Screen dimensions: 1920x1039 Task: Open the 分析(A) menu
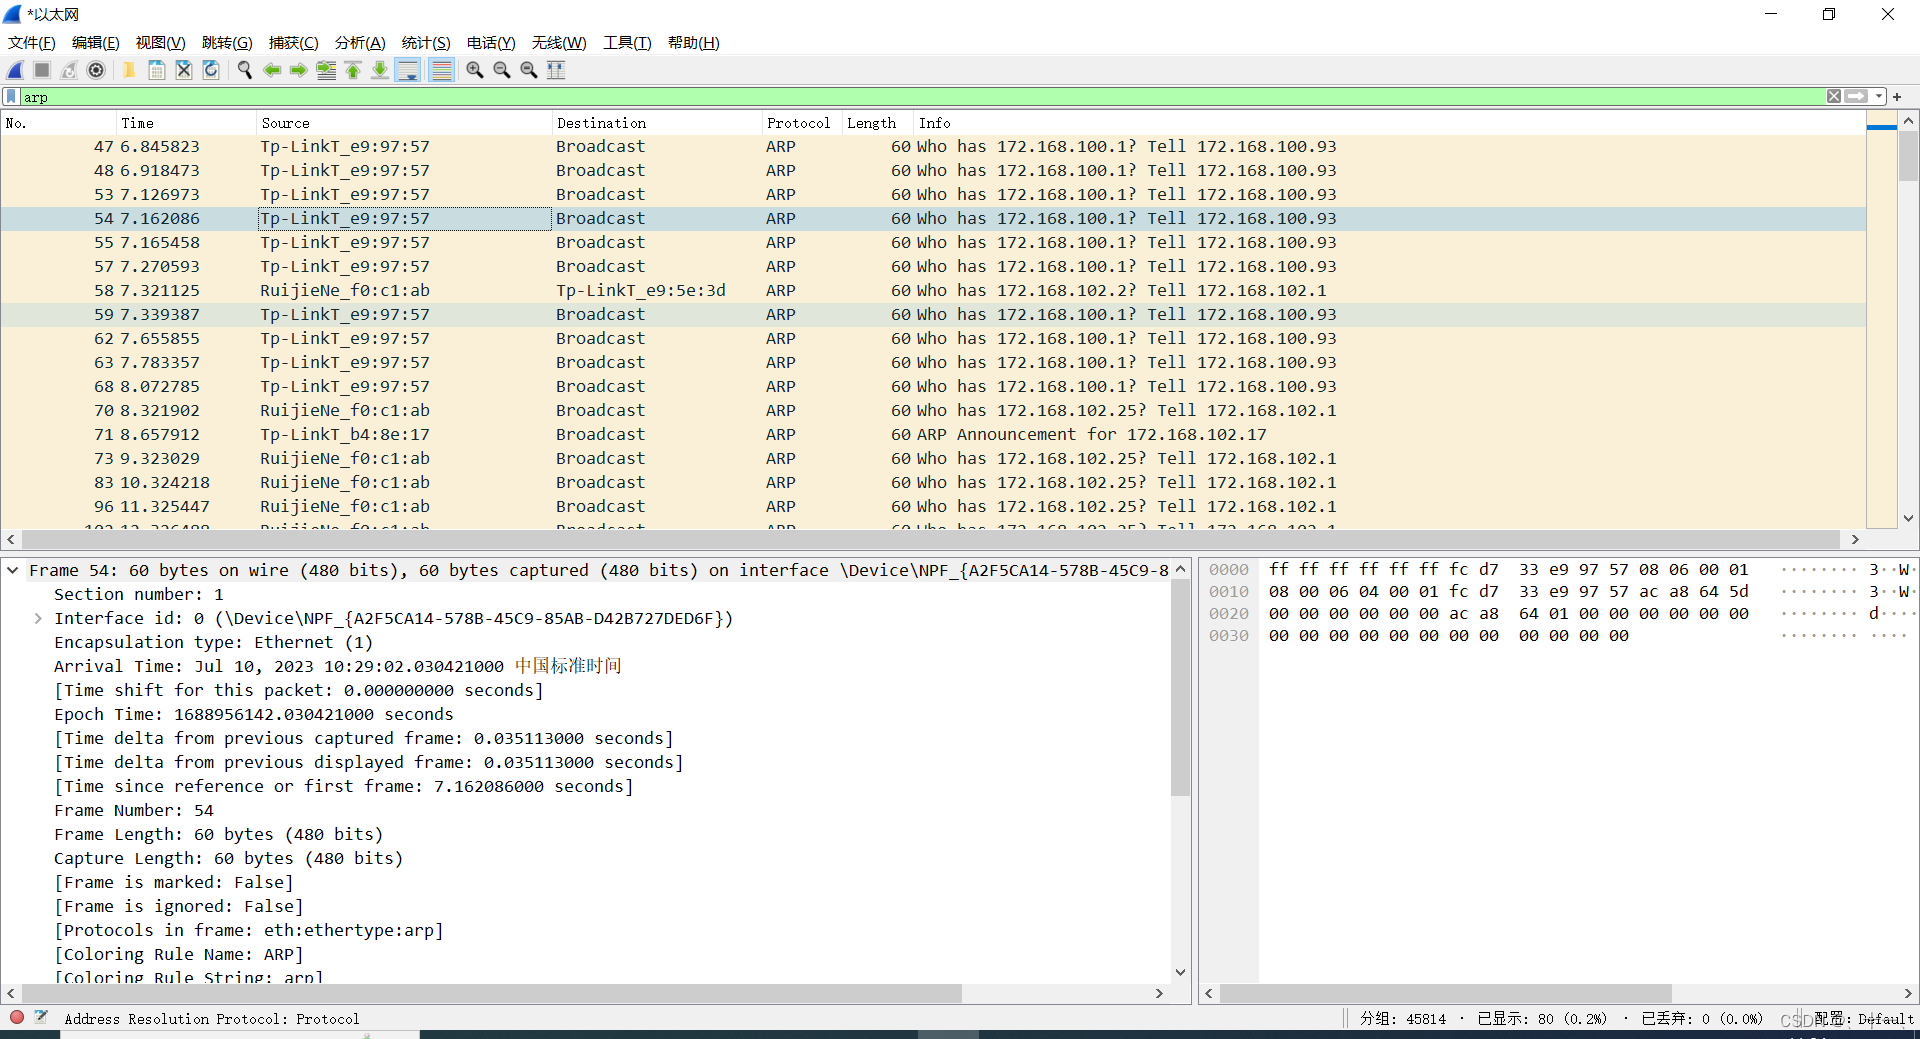pos(360,43)
